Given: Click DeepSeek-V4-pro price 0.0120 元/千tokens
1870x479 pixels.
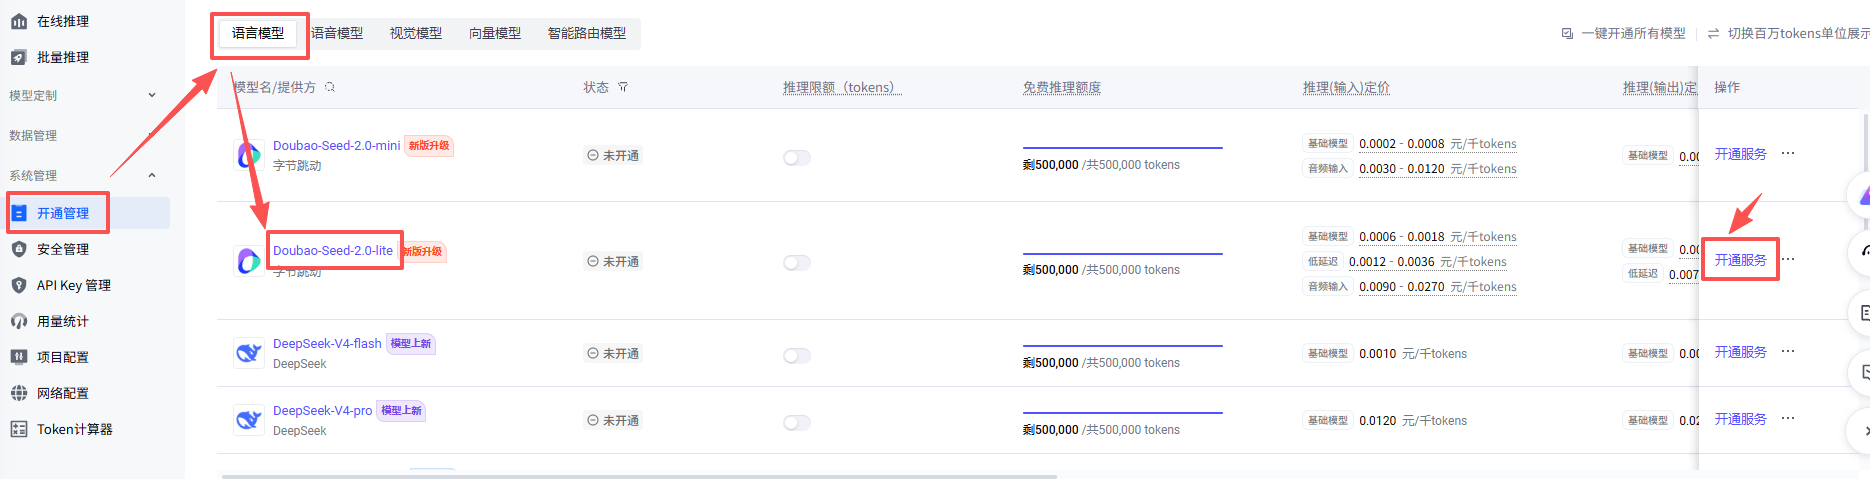Looking at the screenshot, I should (1413, 421).
